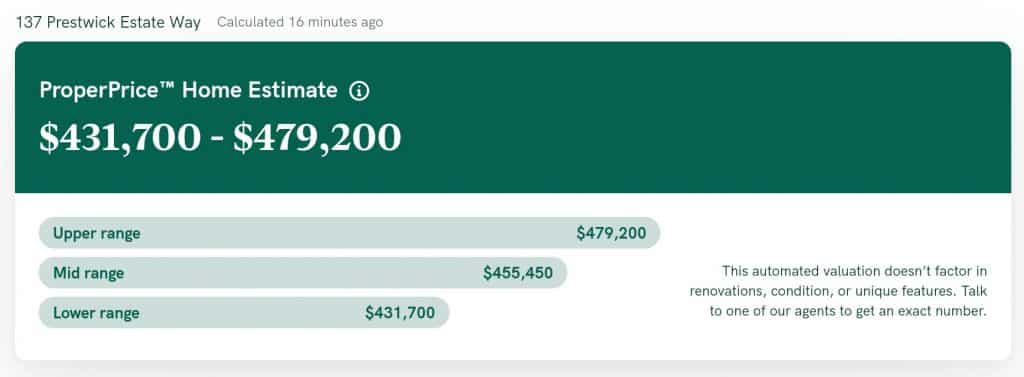Screen dimensions: 1024x377
Task: Select the 137 Prestwick Estate Way address
Action: tap(108, 22)
